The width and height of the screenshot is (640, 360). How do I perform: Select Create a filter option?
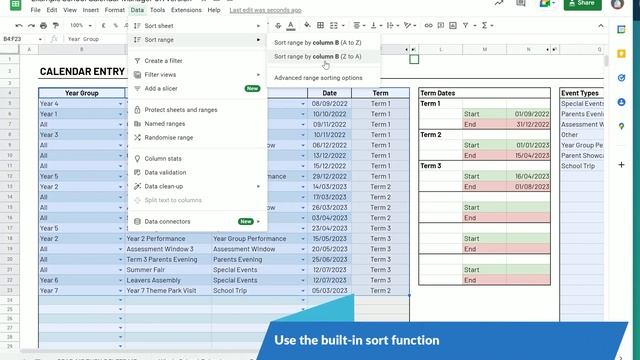(198, 60)
